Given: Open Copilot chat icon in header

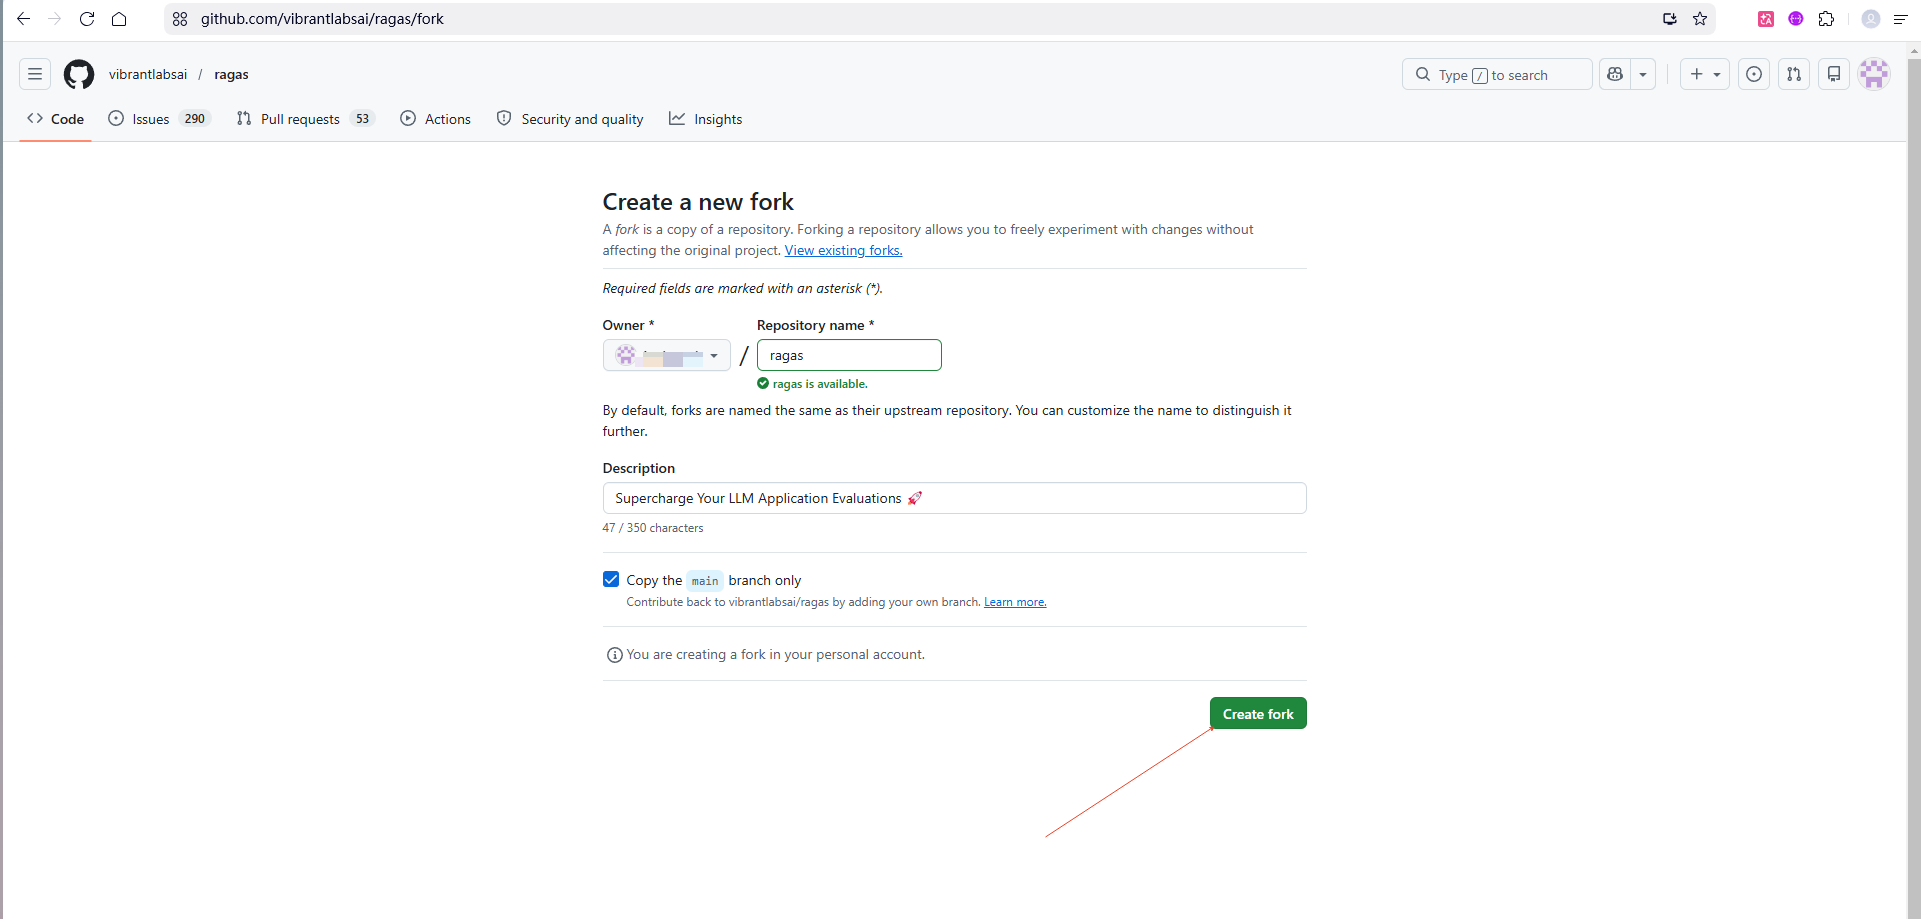Looking at the screenshot, I should coord(1615,74).
